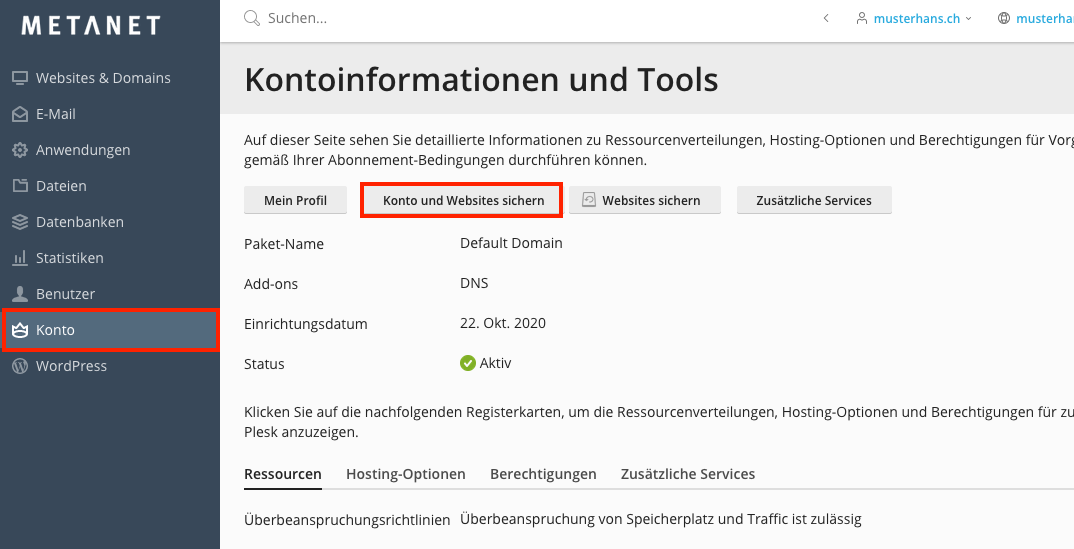
Task: Click the Datenbanken stack icon
Action: 19,222
